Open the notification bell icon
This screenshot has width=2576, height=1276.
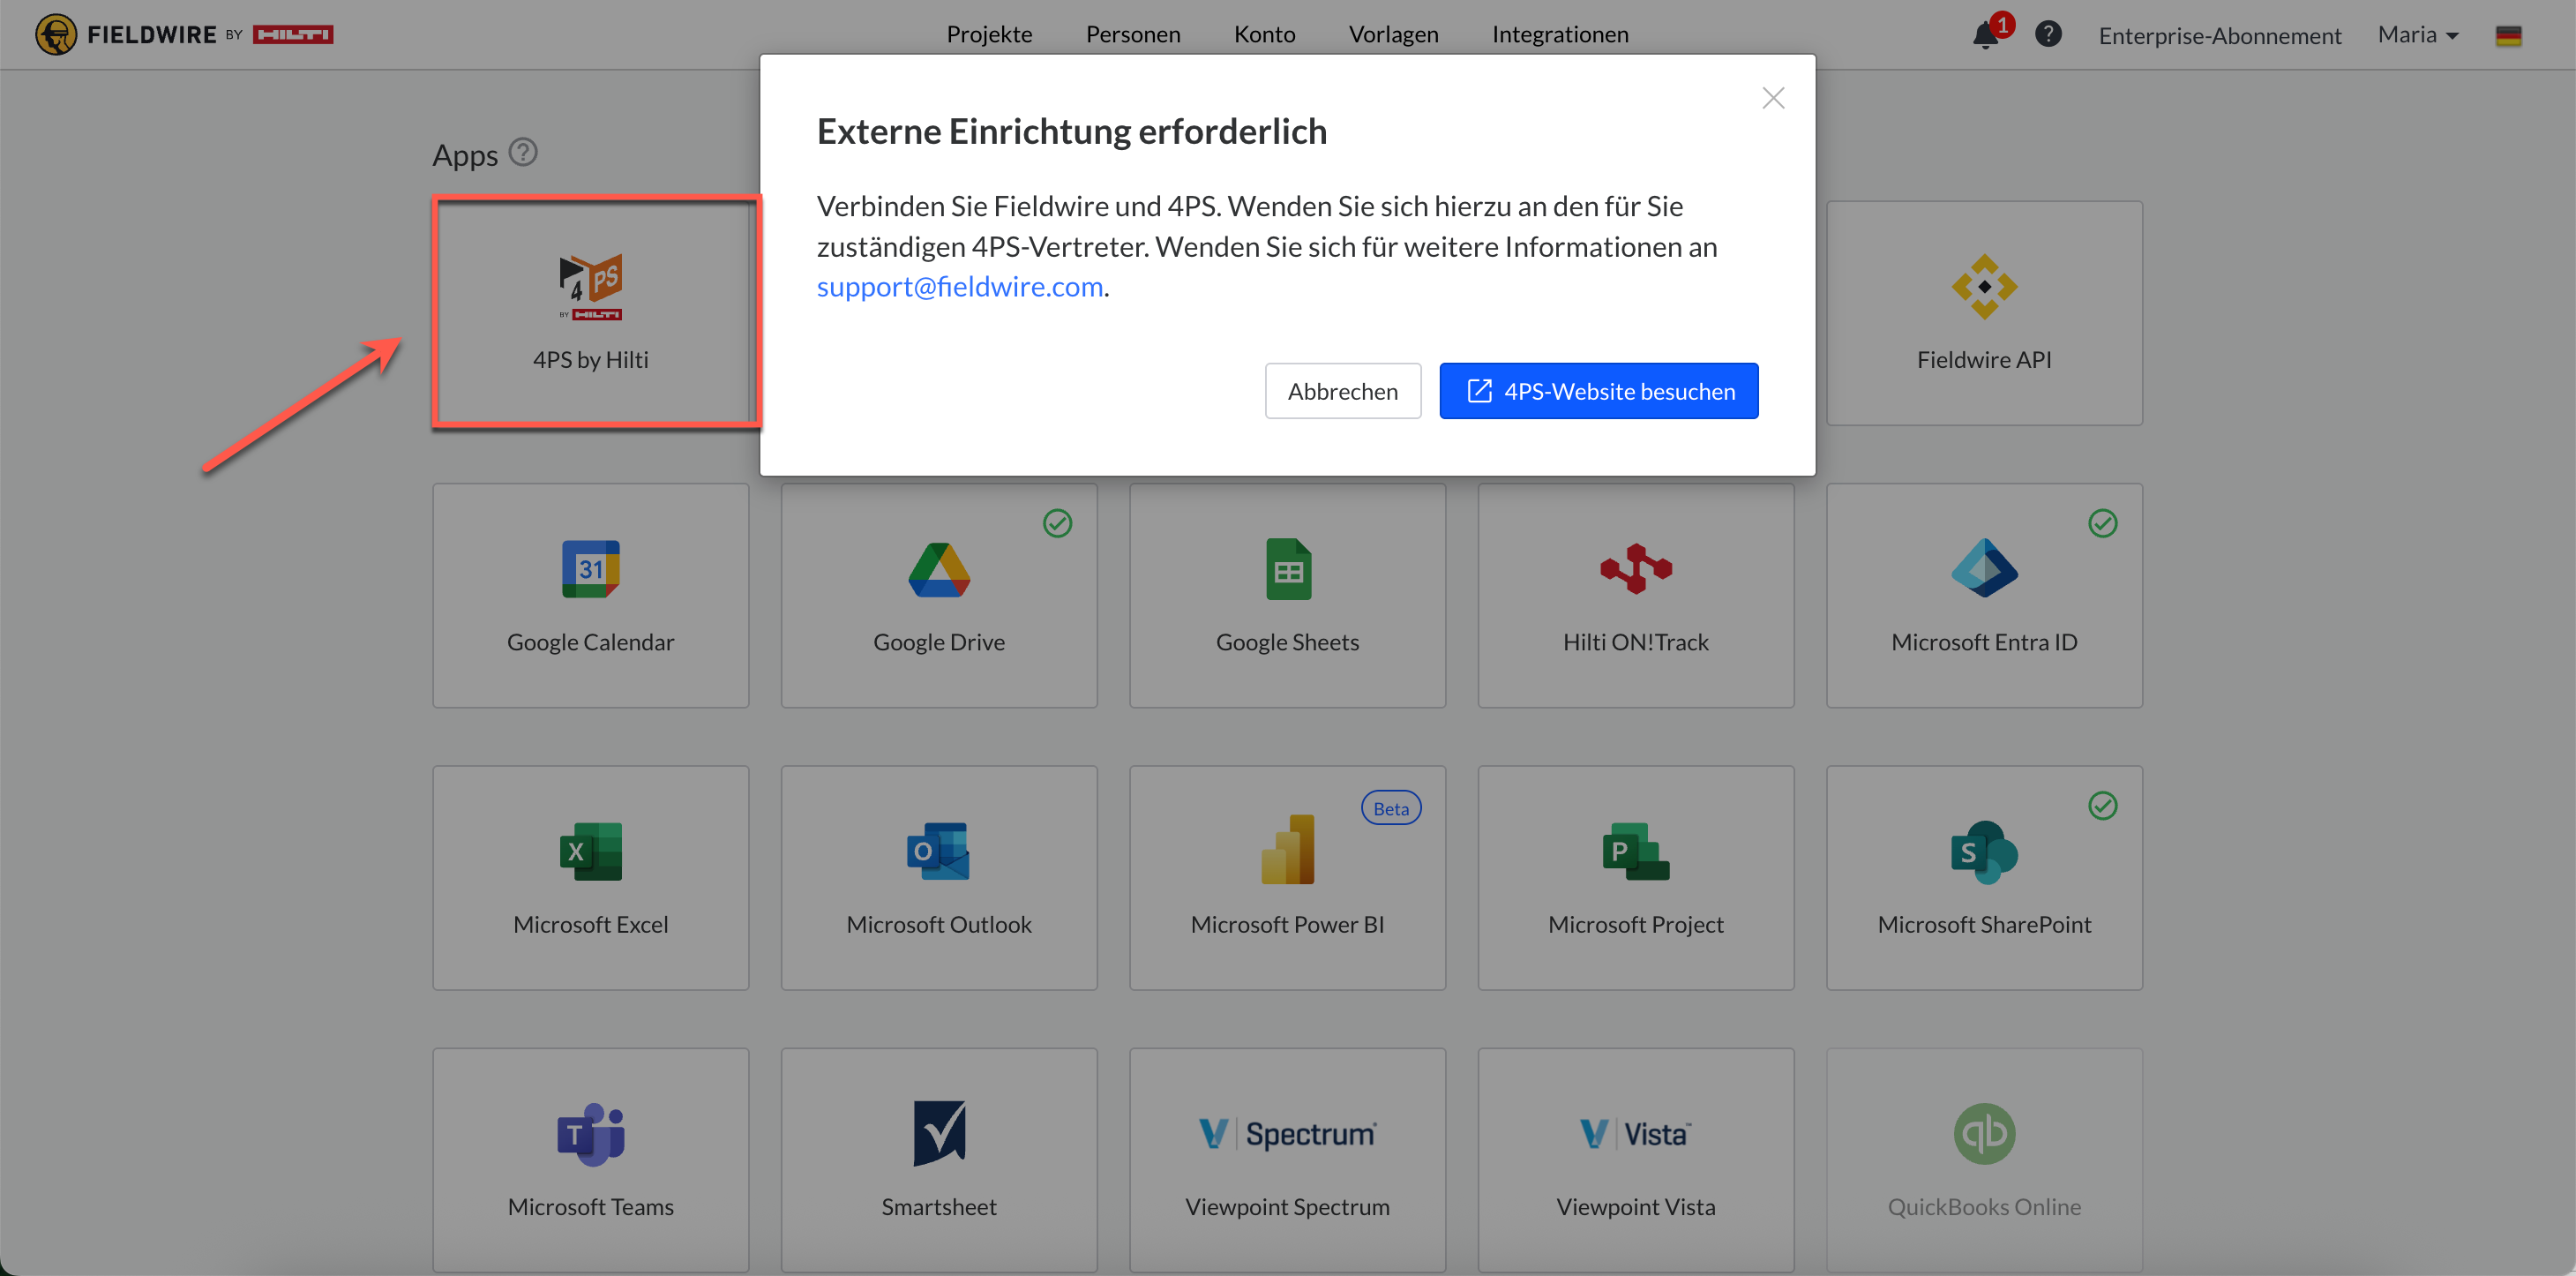1985,35
